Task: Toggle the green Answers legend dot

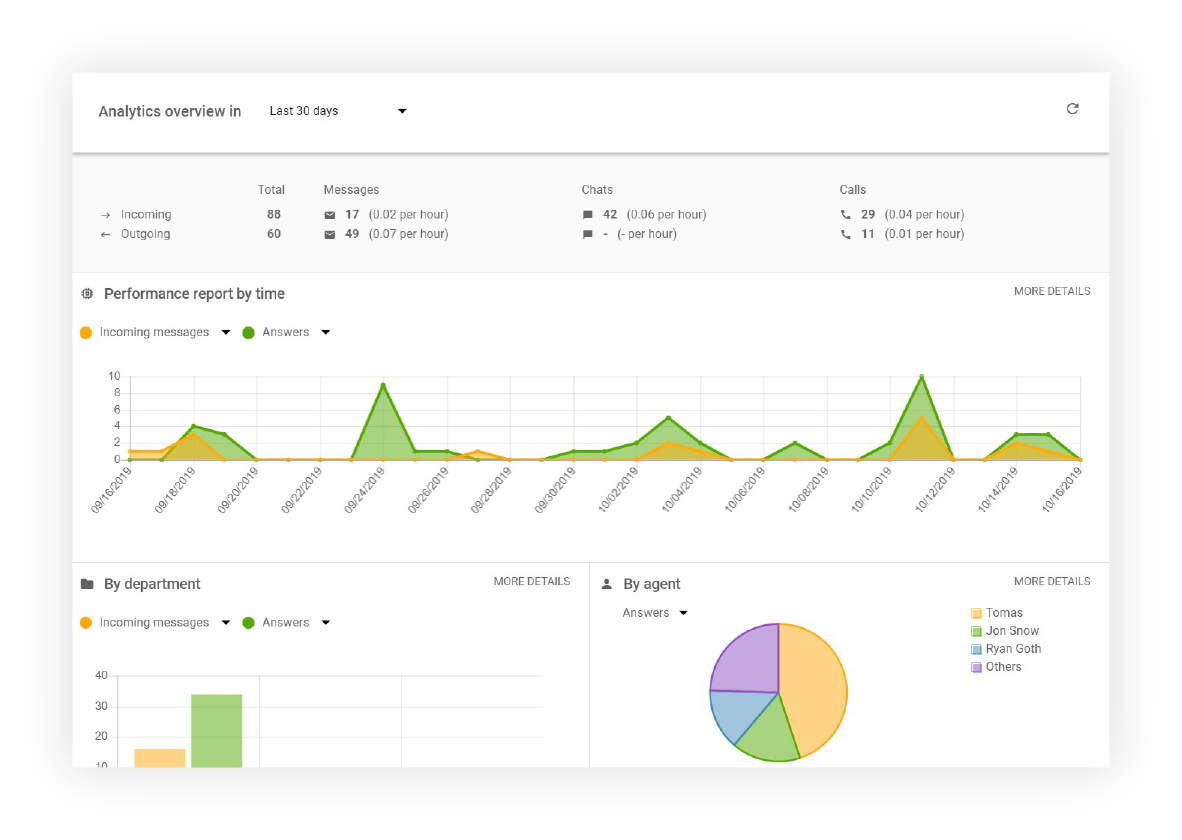Action: [247, 331]
